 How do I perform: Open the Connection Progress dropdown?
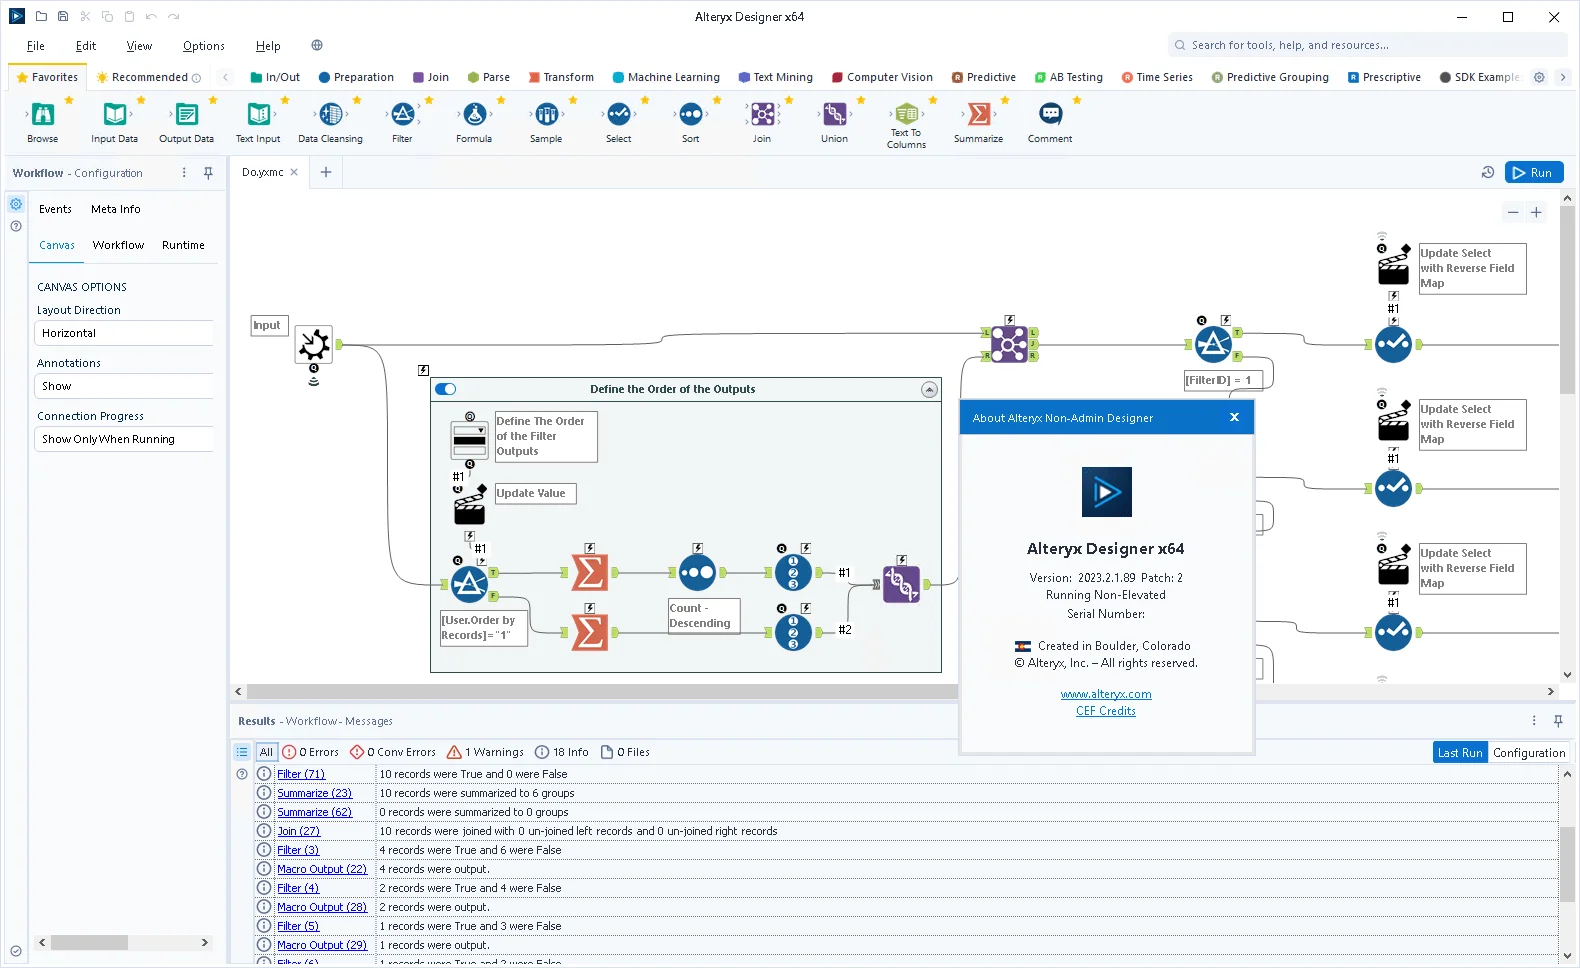[x=125, y=439]
